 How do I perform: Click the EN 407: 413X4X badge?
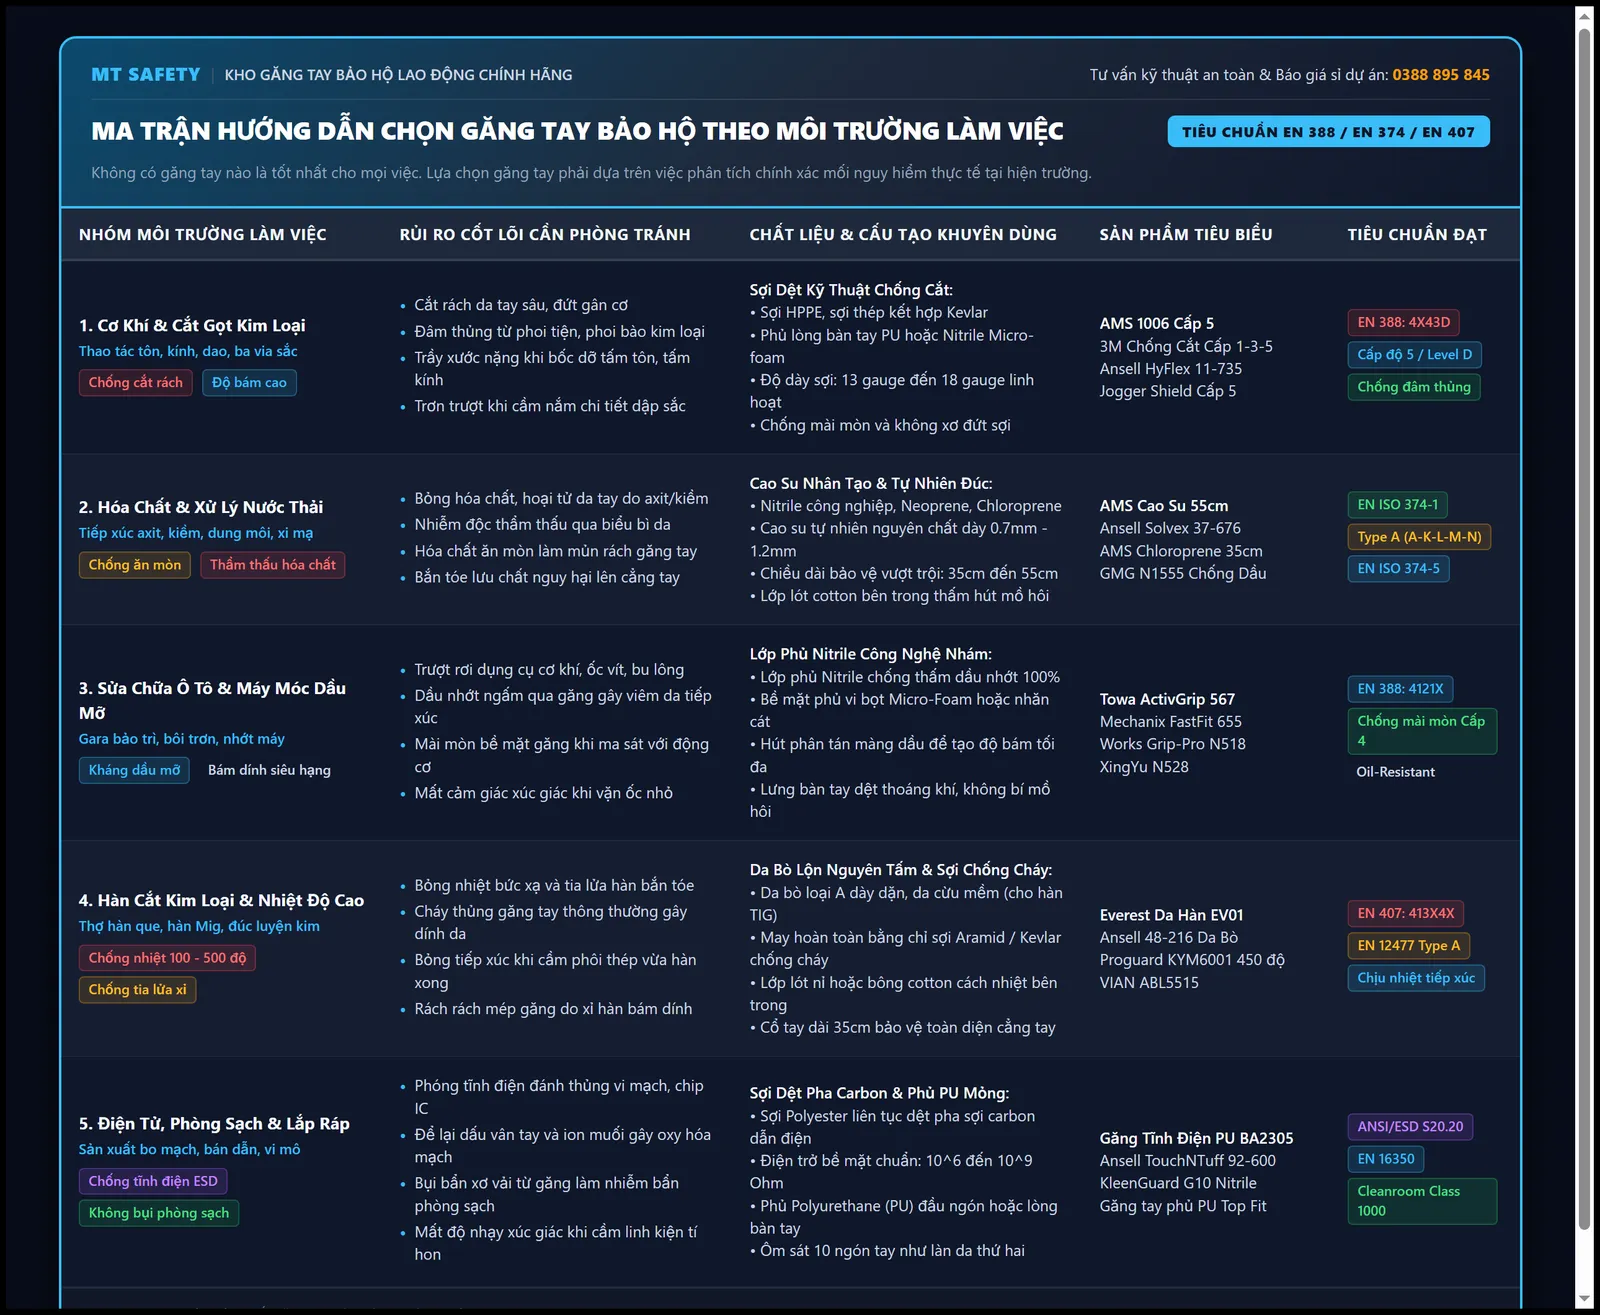tap(1405, 913)
